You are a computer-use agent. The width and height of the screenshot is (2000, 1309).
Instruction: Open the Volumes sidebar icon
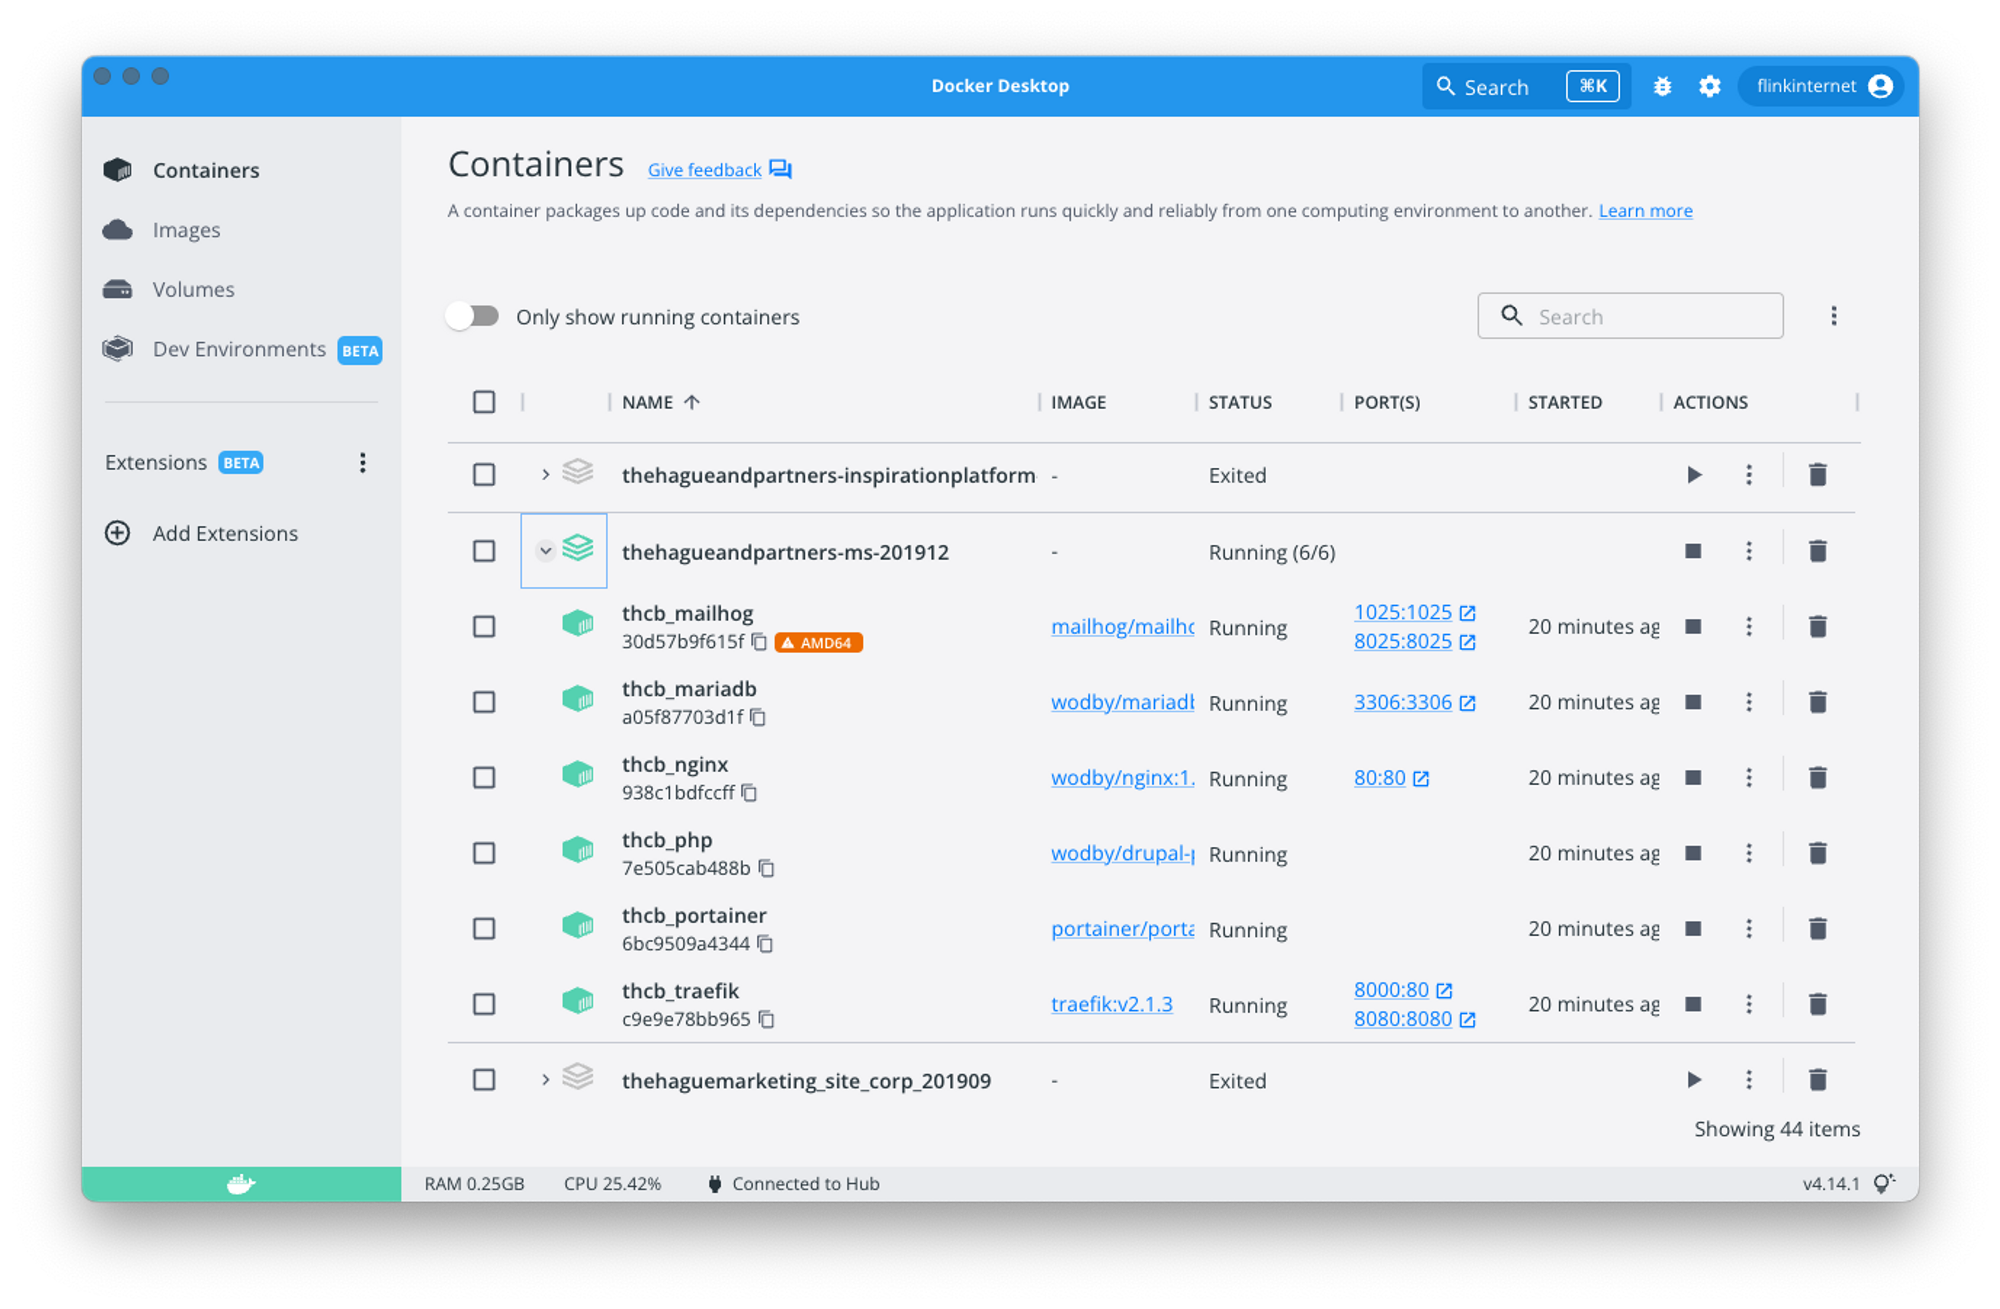tap(117, 289)
